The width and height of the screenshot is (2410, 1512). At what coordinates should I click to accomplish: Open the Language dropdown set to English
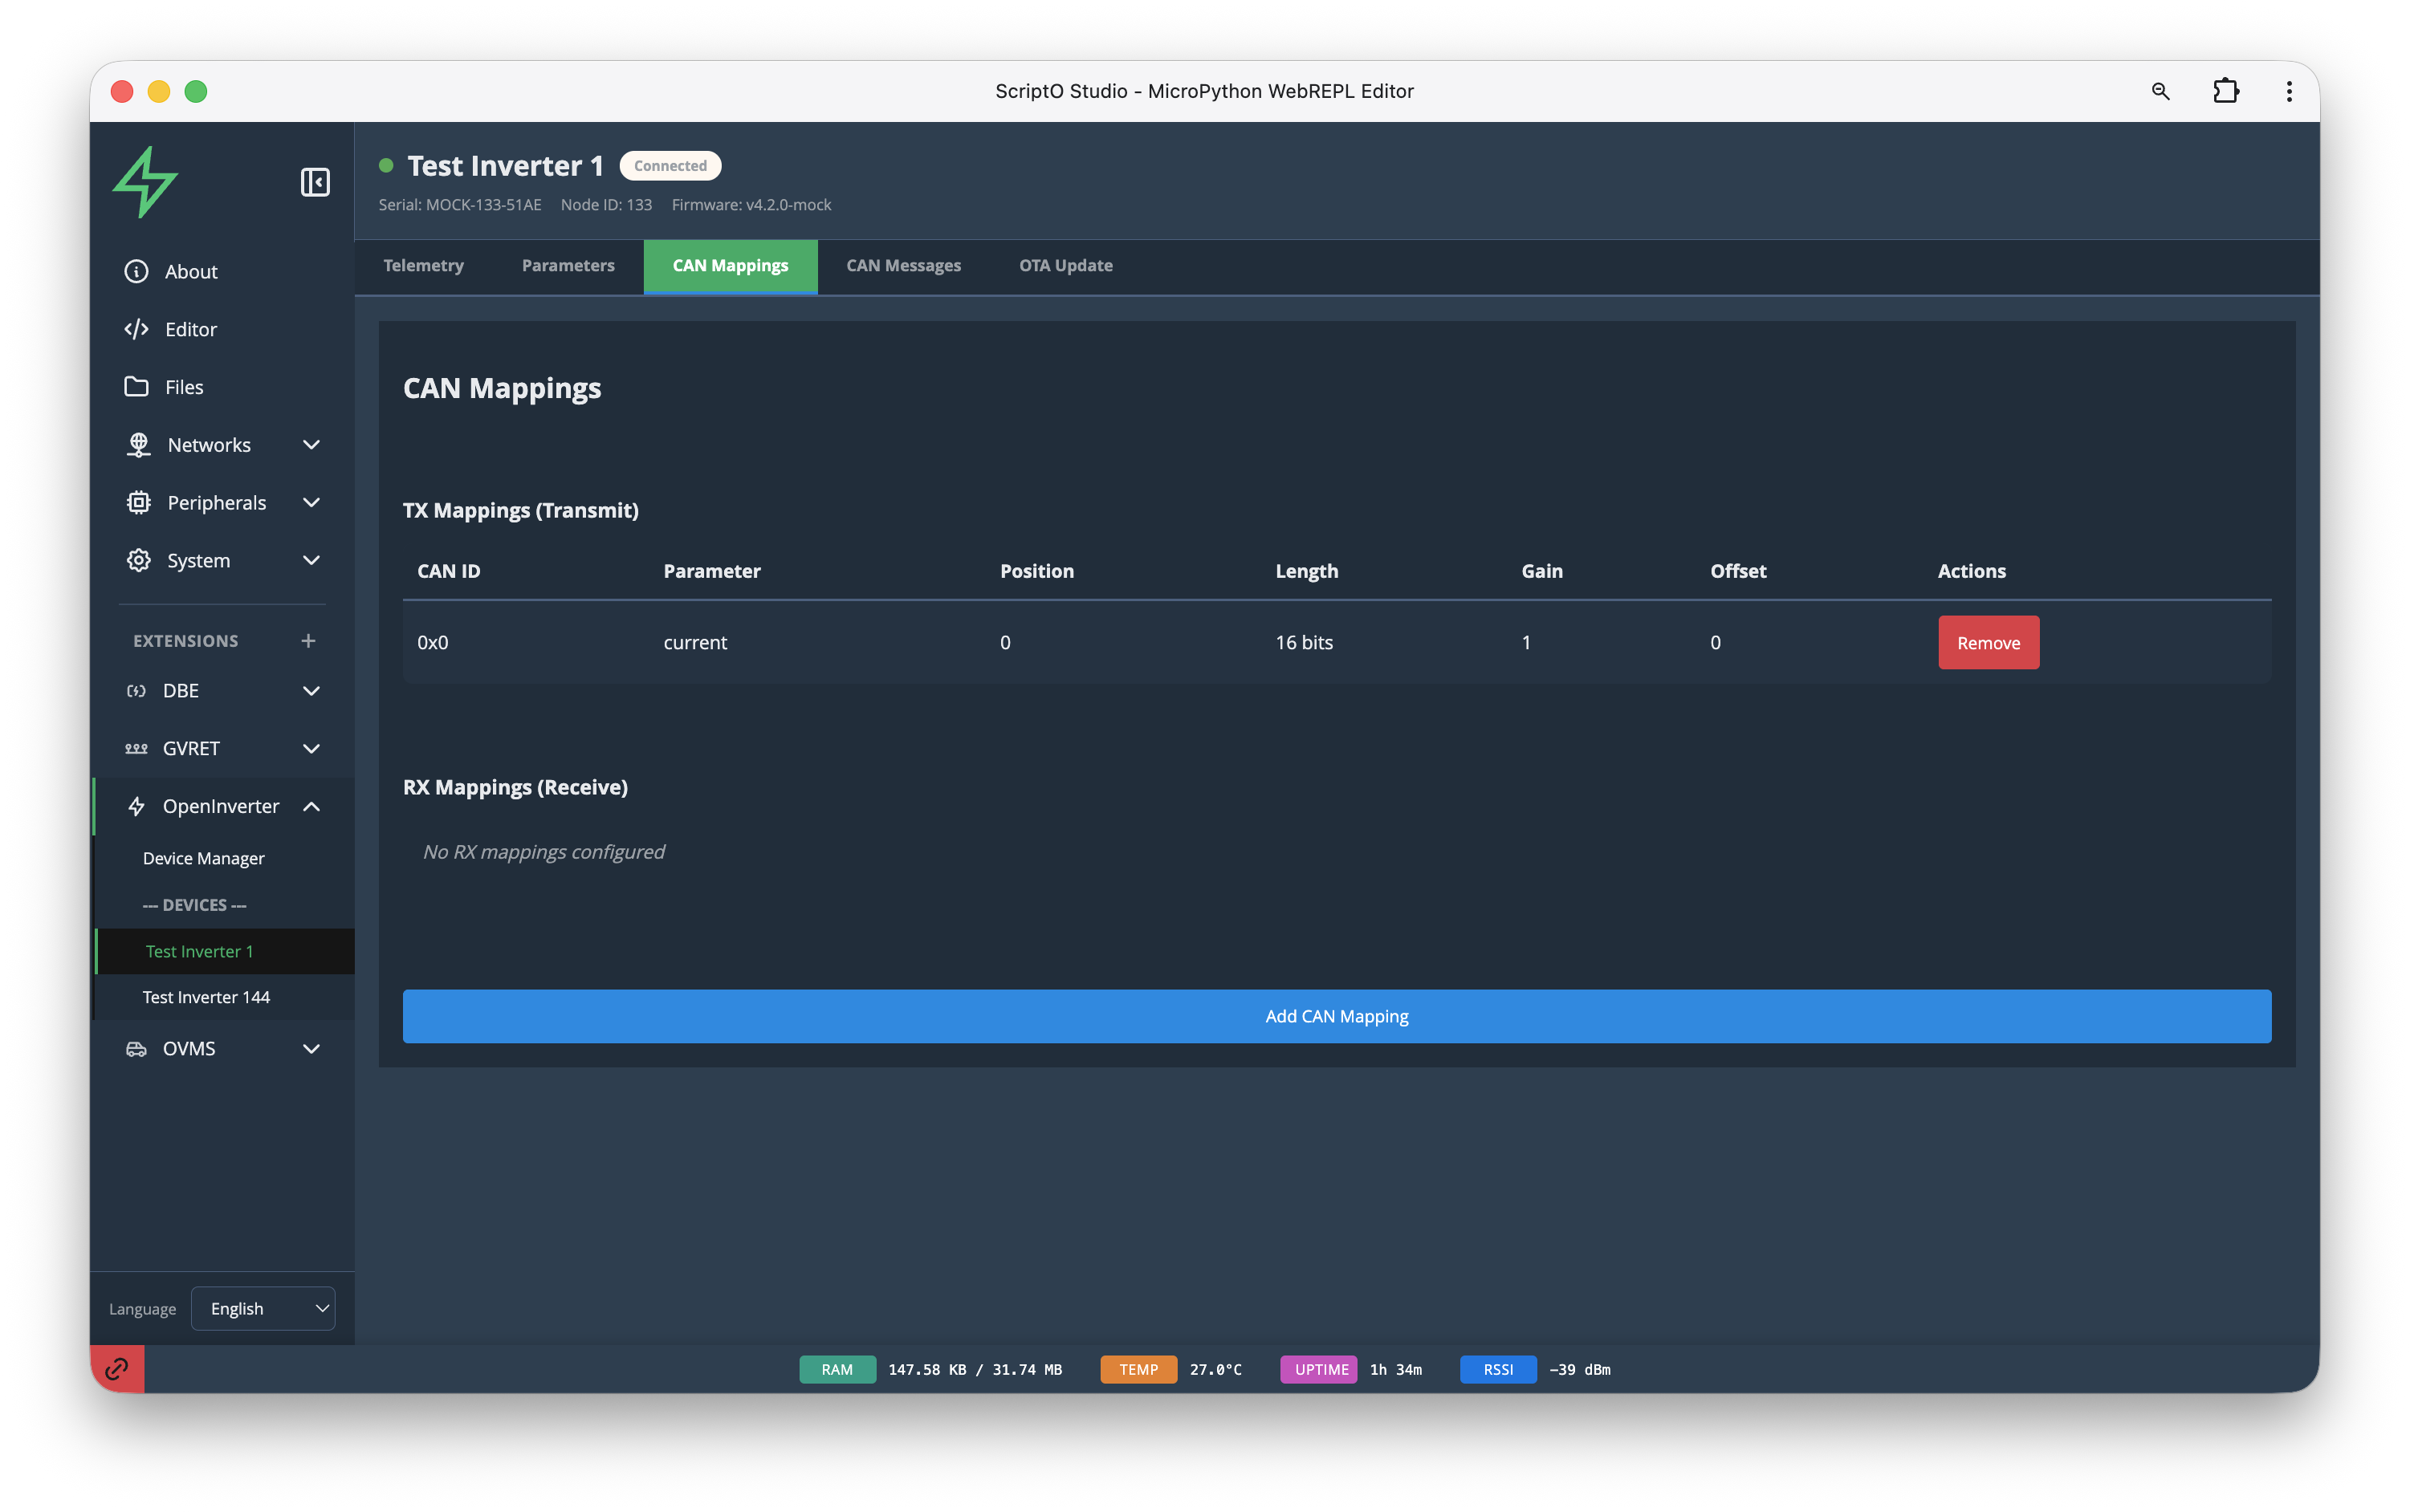click(x=263, y=1308)
